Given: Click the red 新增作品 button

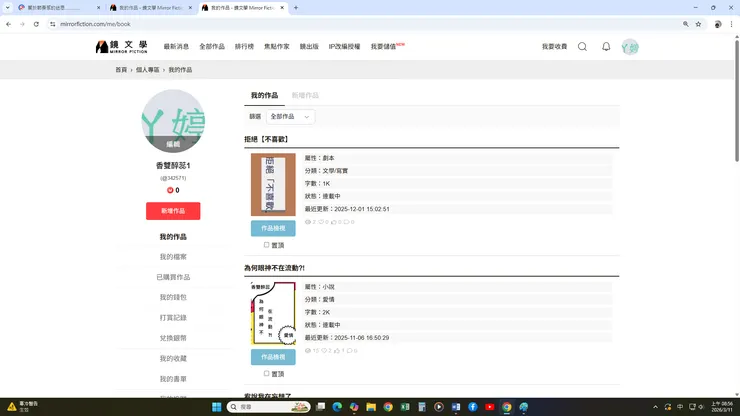Looking at the screenshot, I should pos(173,211).
